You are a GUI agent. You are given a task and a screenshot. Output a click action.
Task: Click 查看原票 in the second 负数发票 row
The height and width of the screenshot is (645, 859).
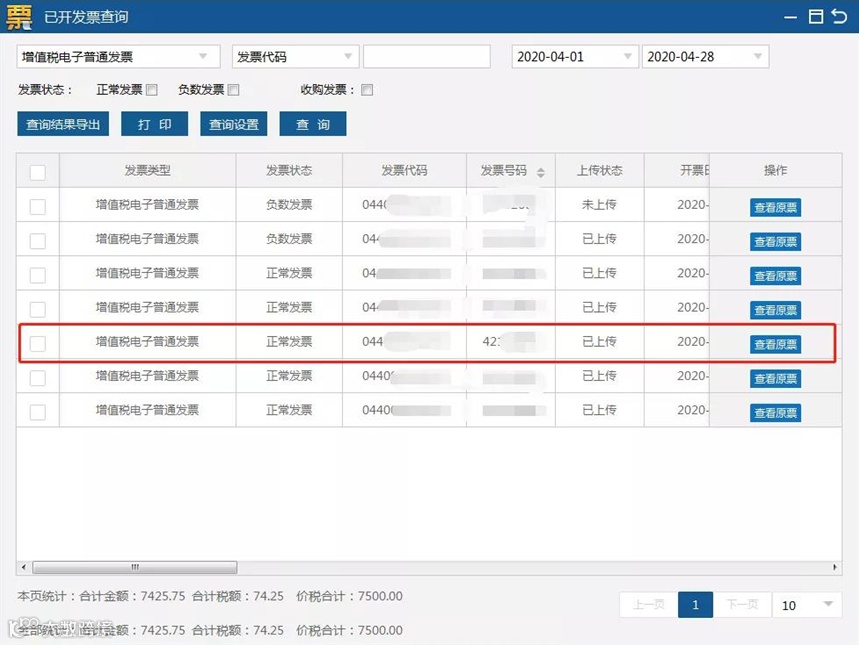(775, 241)
